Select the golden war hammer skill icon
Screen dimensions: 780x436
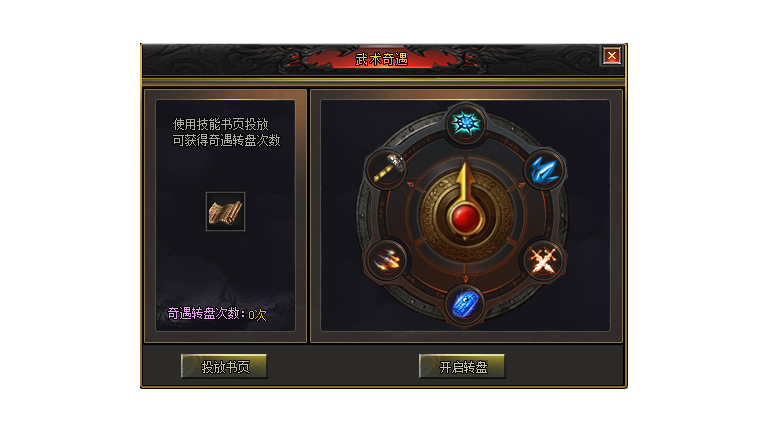[x=389, y=168]
